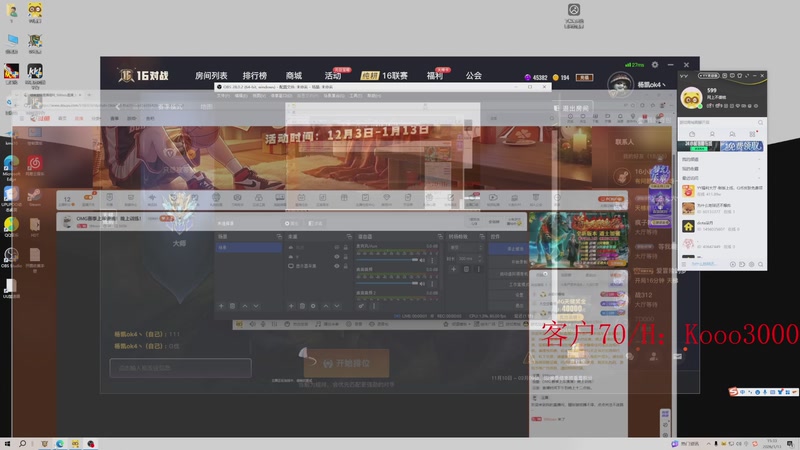Open OBS Studio desktop shortcut
Viewport: 800px width, 450px height.
click(x=11, y=258)
